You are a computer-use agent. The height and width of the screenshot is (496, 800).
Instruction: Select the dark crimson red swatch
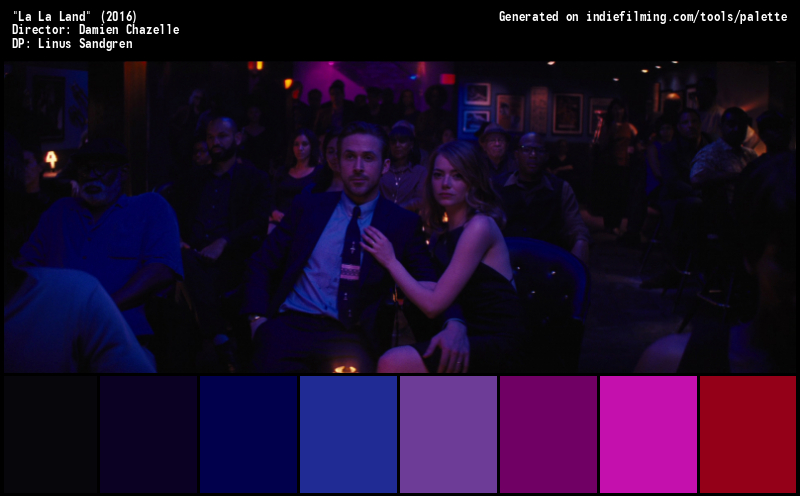point(748,434)
